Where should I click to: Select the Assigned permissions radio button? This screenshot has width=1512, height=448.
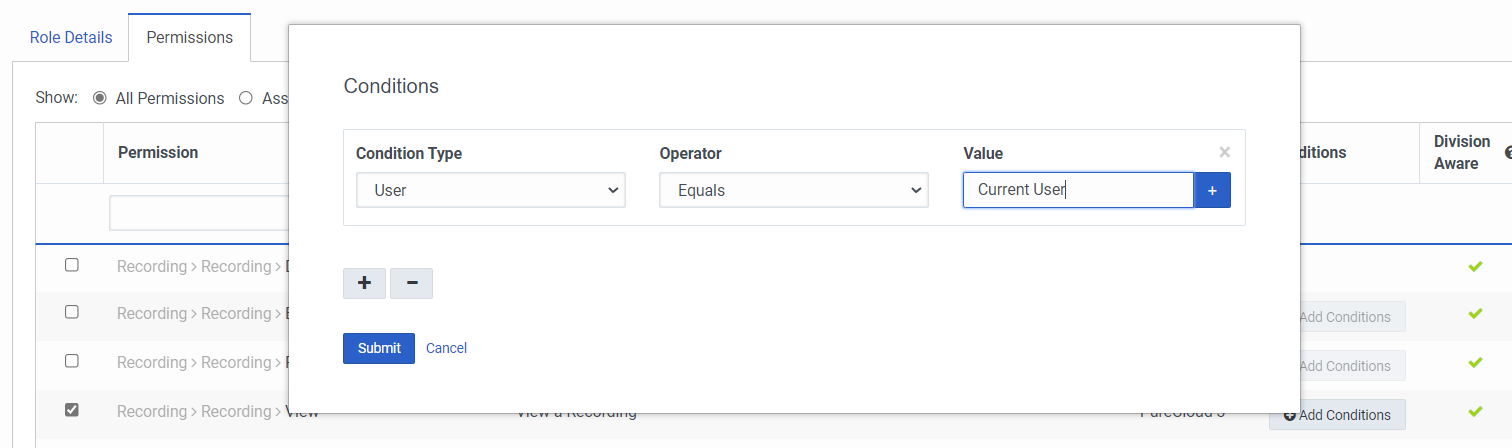tap(246, 98)
